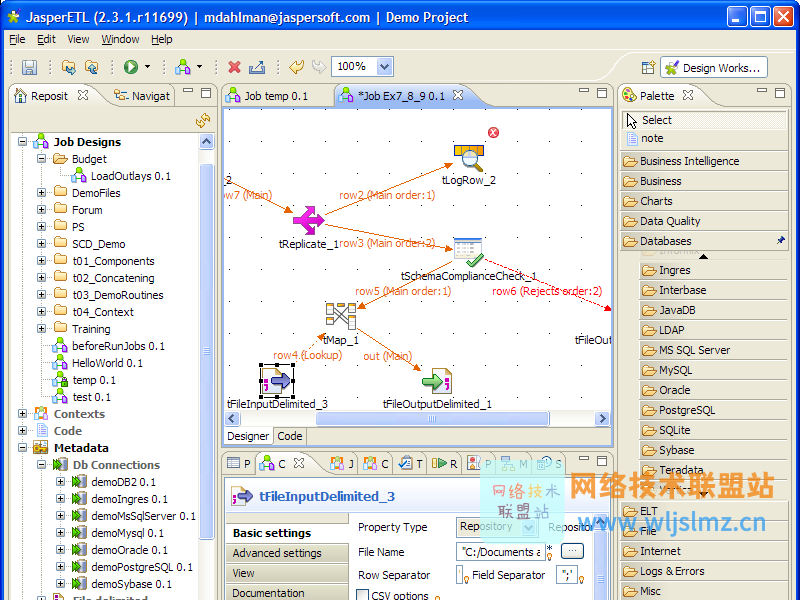The image size is (800, 600).
Task: Click the Save toolbar icon
Action: tap(29, 67)
